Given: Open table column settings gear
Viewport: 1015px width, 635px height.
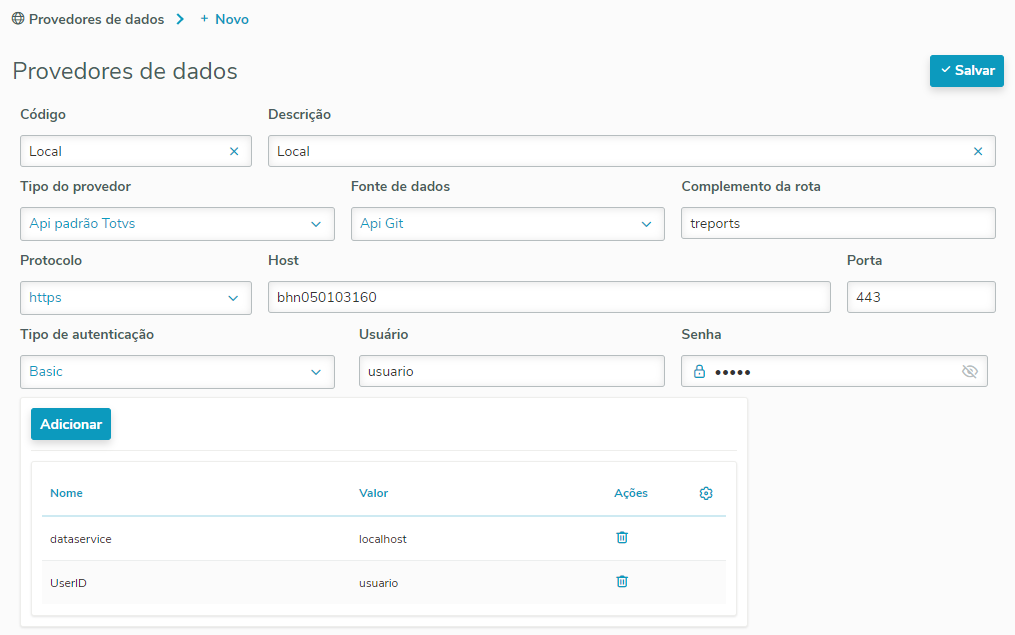Looking at the screenshot, I should point(706,493).
